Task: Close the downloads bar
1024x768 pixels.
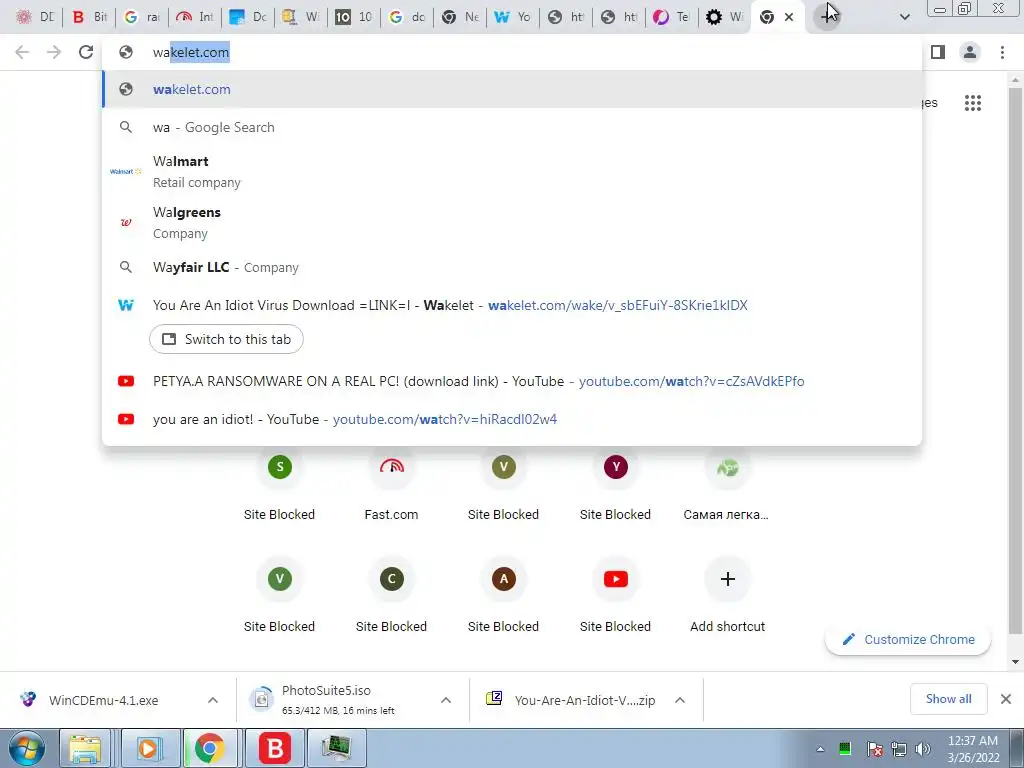Action: (x=1006, y=699)
